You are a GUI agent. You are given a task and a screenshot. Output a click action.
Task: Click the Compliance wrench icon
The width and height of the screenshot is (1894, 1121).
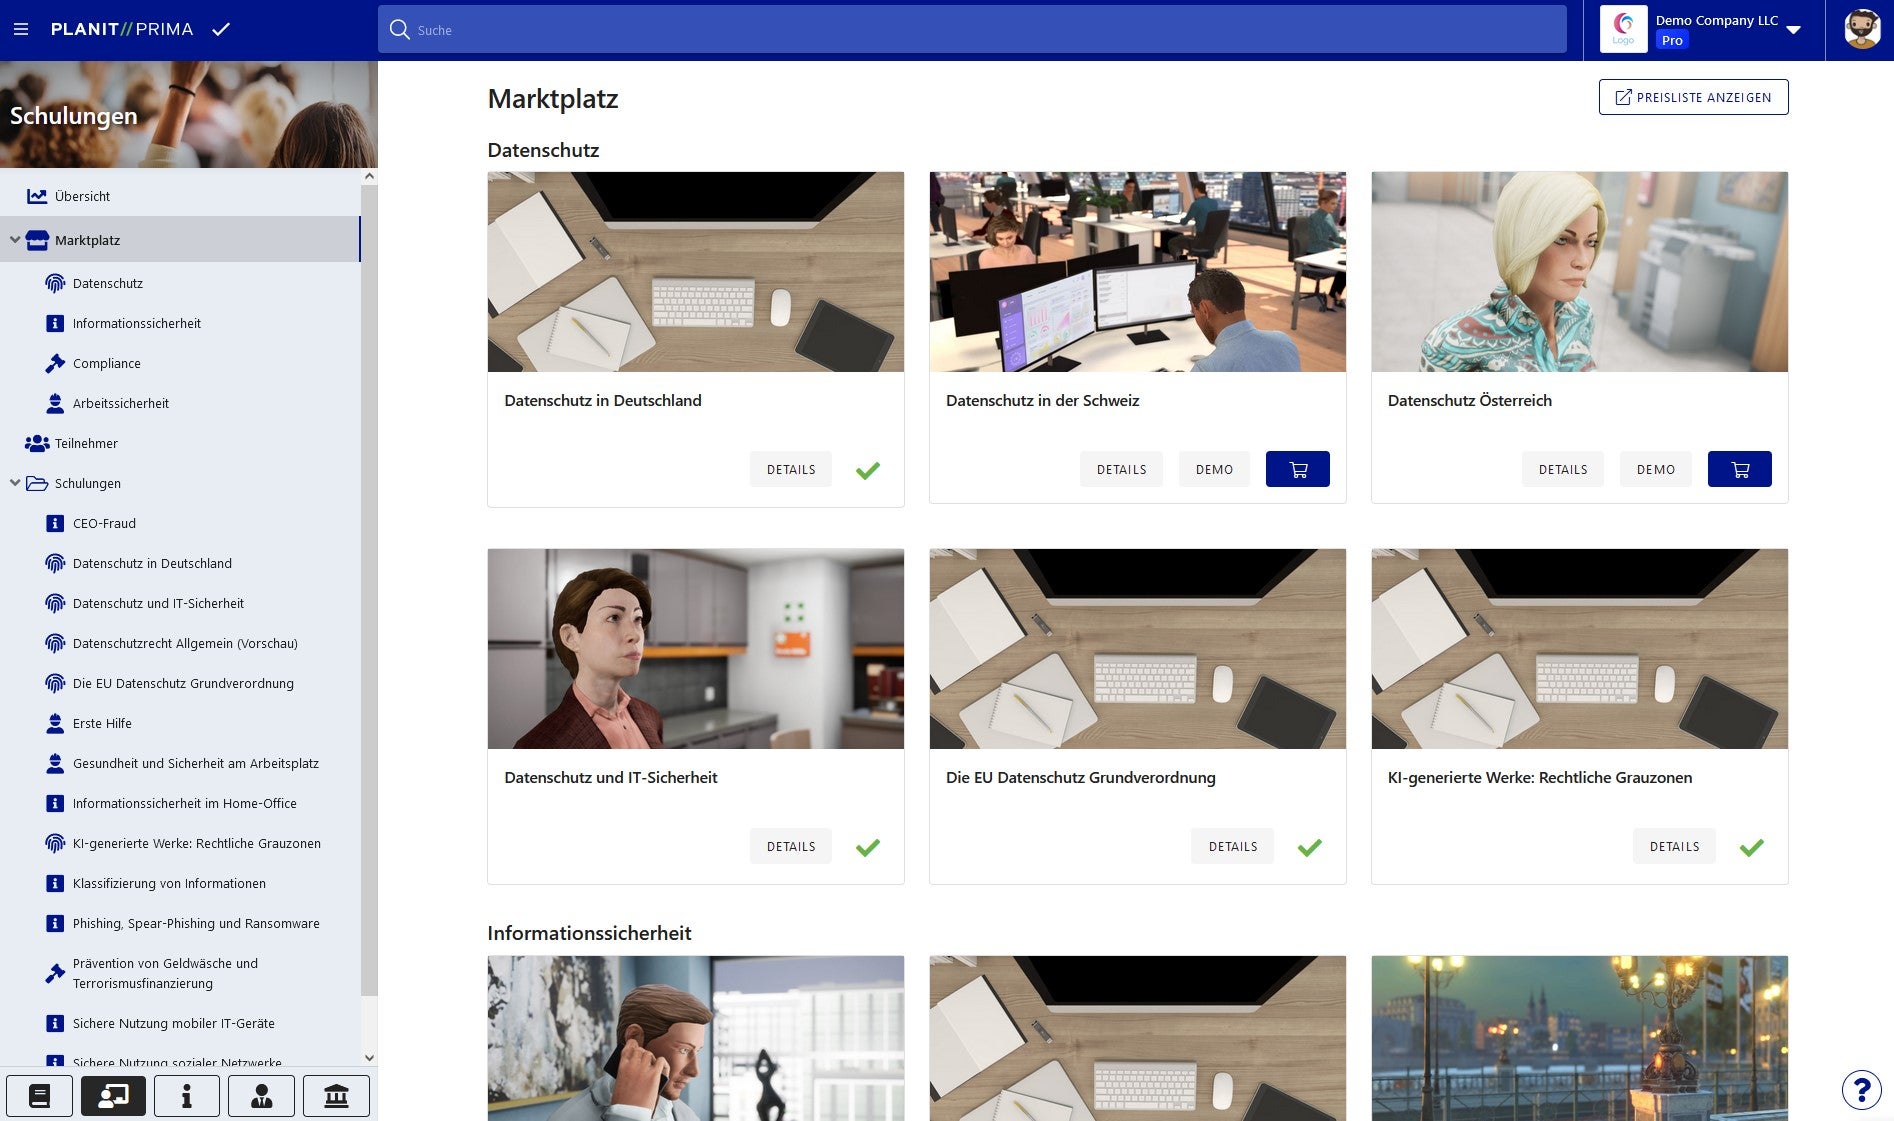coord(53,363)
